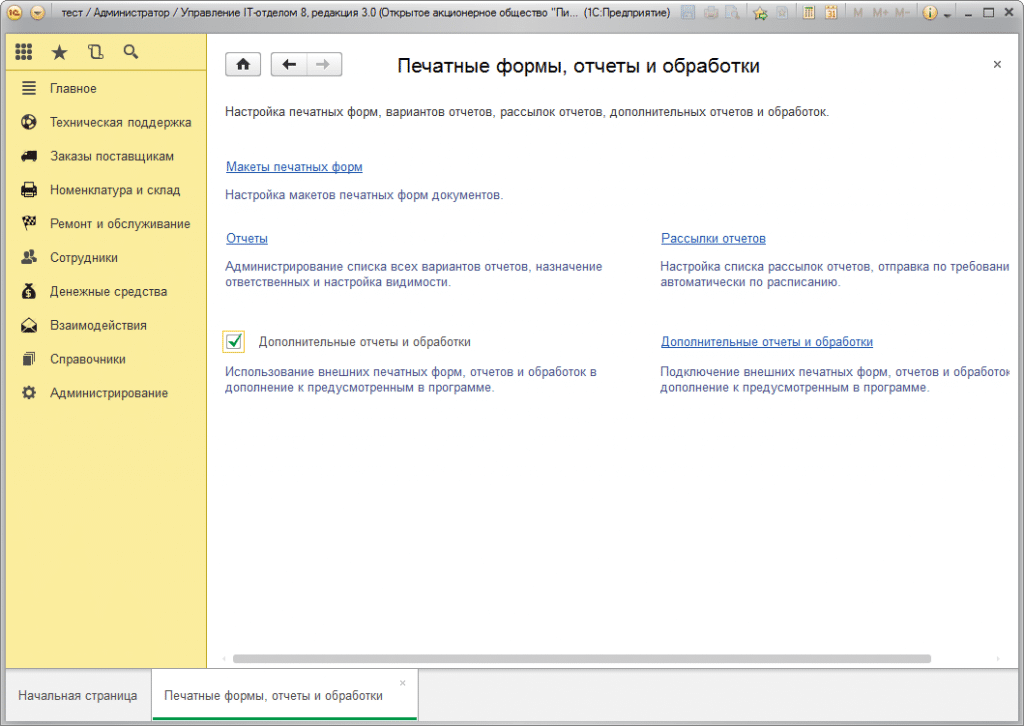The width and height of the screenshot is (1024, 726).
Task: Click the horizontal scrollbar thumb
Action: point(581,659)
